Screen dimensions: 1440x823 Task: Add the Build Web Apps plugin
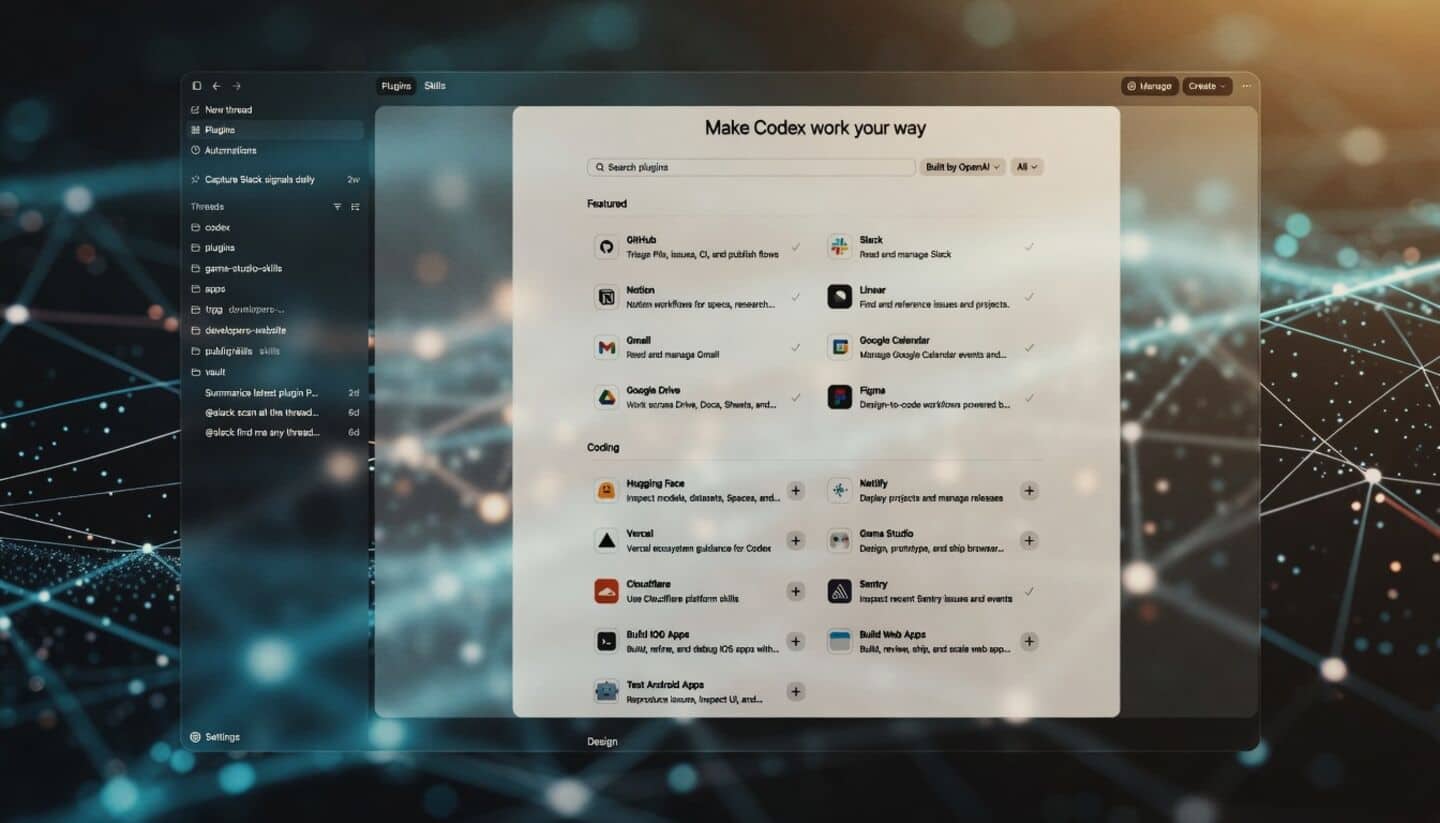tap(1029, 641)
